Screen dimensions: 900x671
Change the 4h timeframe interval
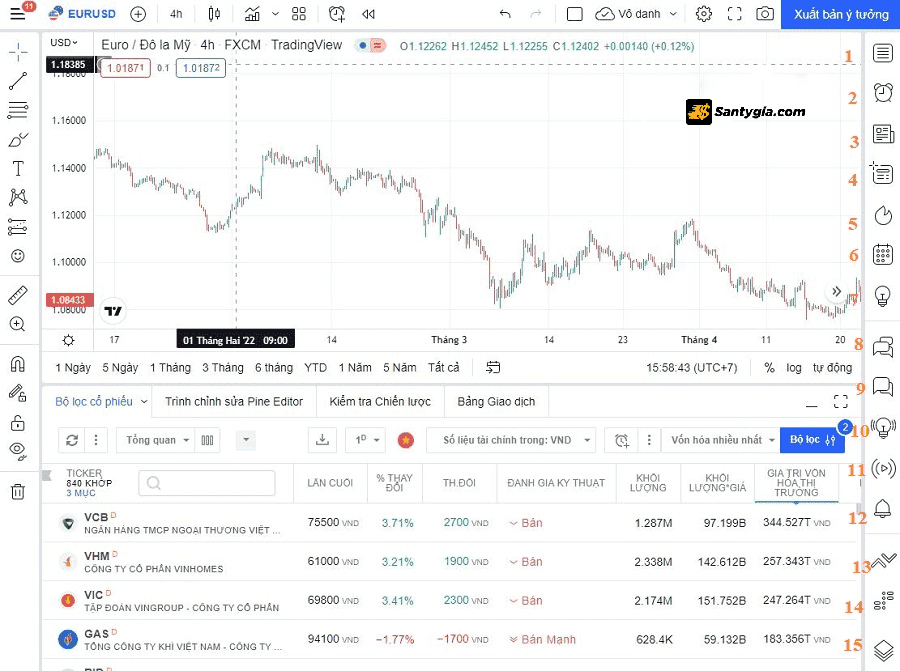coord(176,14)
